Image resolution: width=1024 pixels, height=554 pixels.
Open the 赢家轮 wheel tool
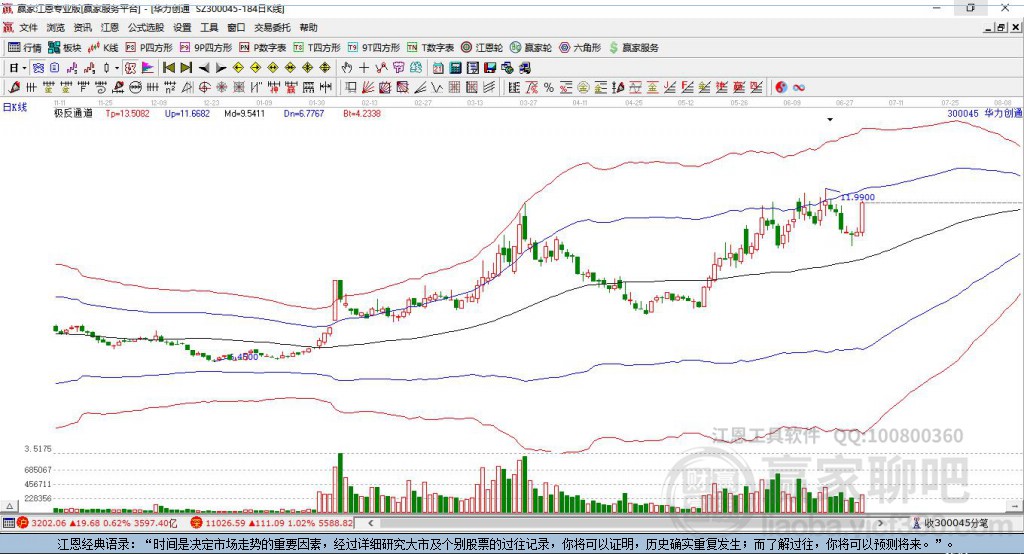[x=531, y=48]
